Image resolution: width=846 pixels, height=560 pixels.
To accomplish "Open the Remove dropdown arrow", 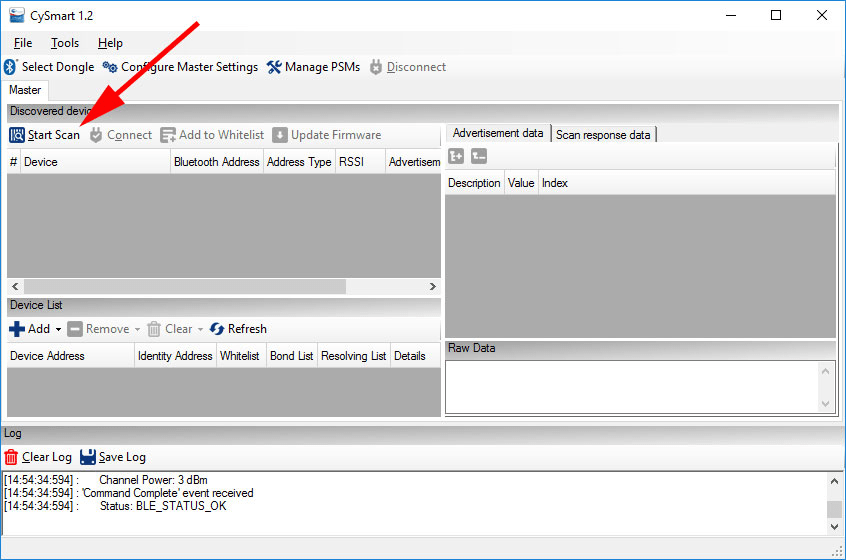I will [x=138, y=330].
